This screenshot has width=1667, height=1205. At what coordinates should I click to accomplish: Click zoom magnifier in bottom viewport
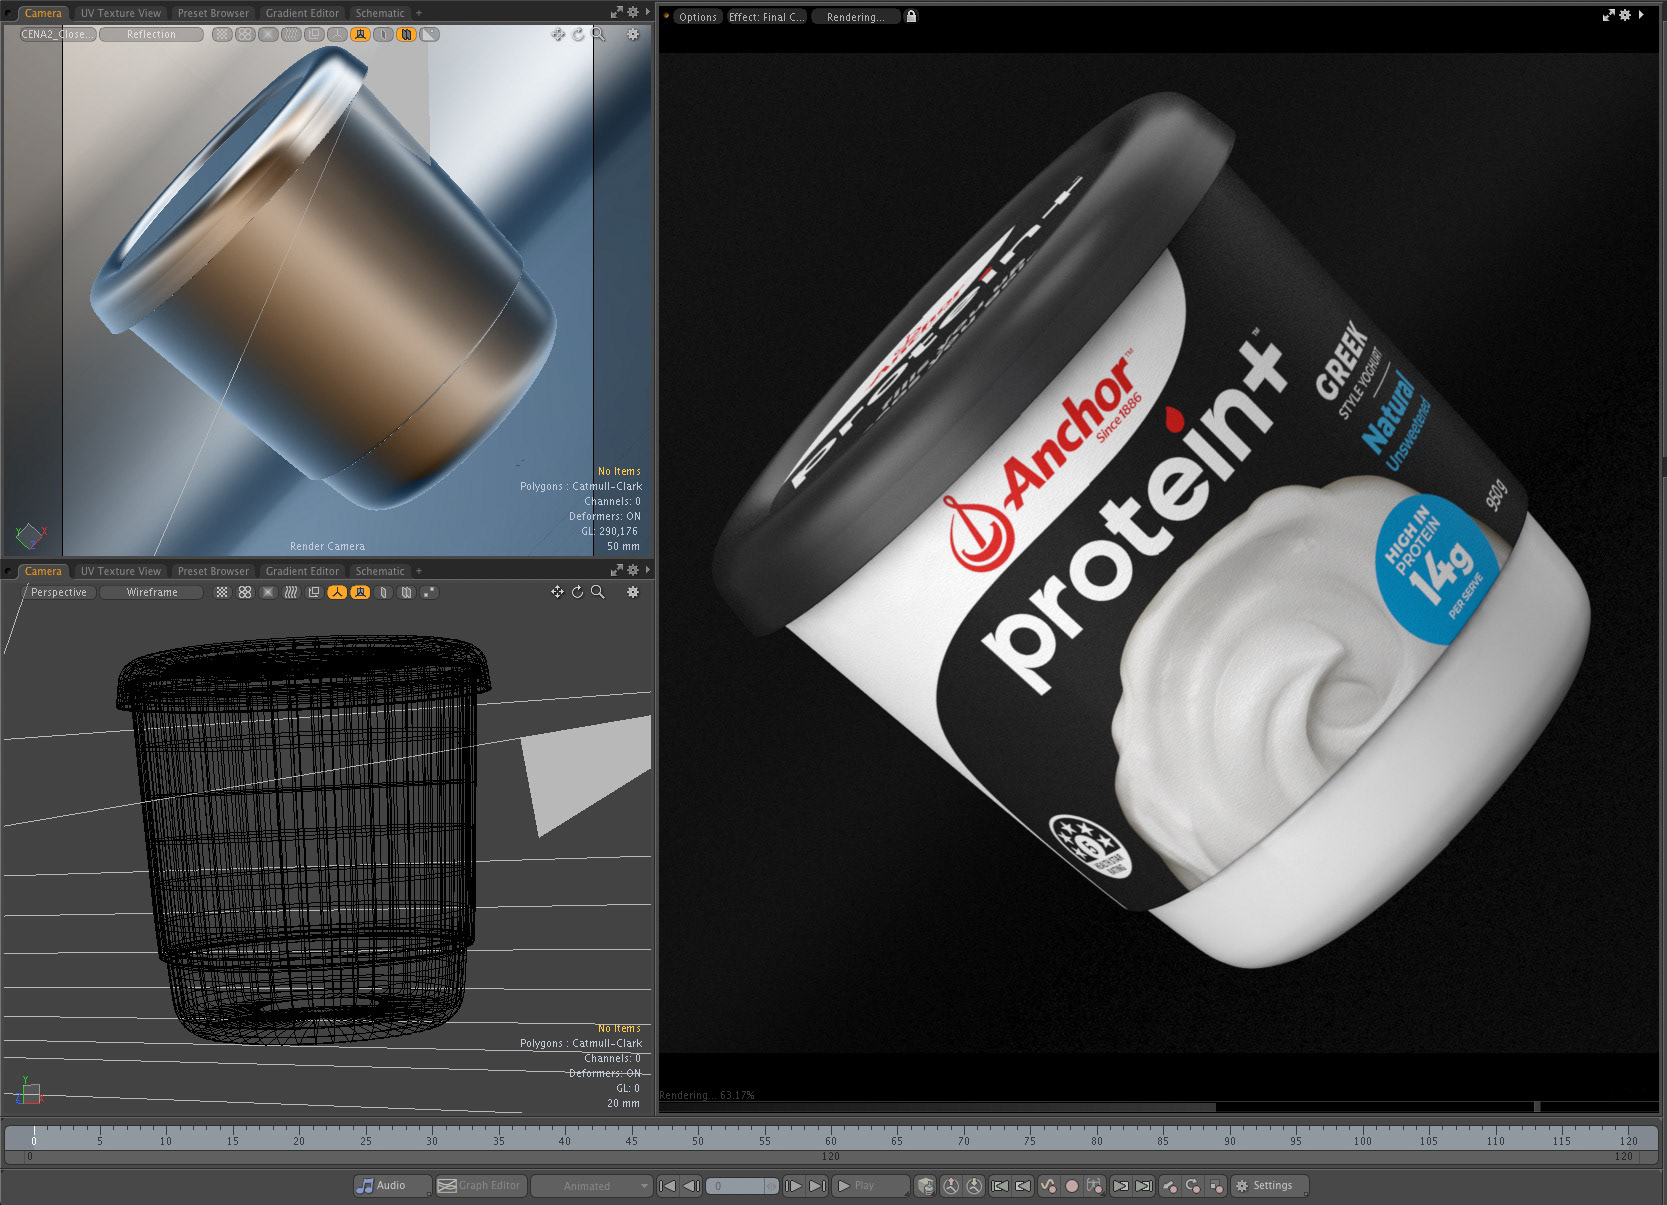click(598, 592)
